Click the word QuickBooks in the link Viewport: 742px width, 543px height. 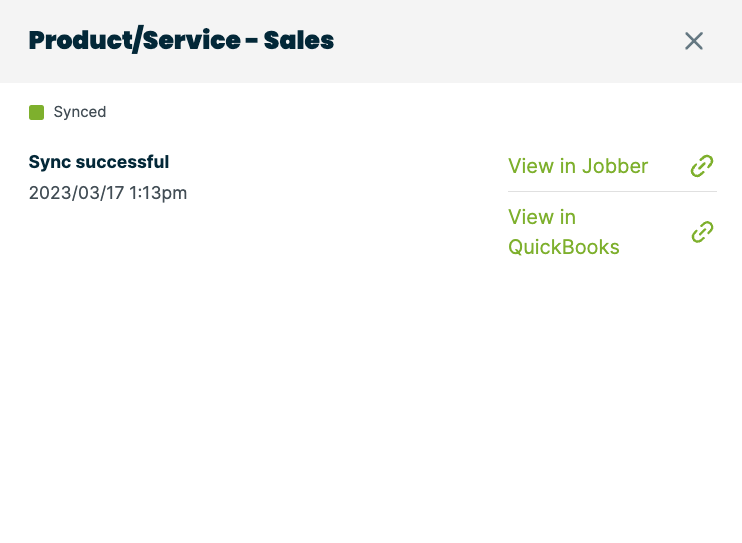click(564, 247)
